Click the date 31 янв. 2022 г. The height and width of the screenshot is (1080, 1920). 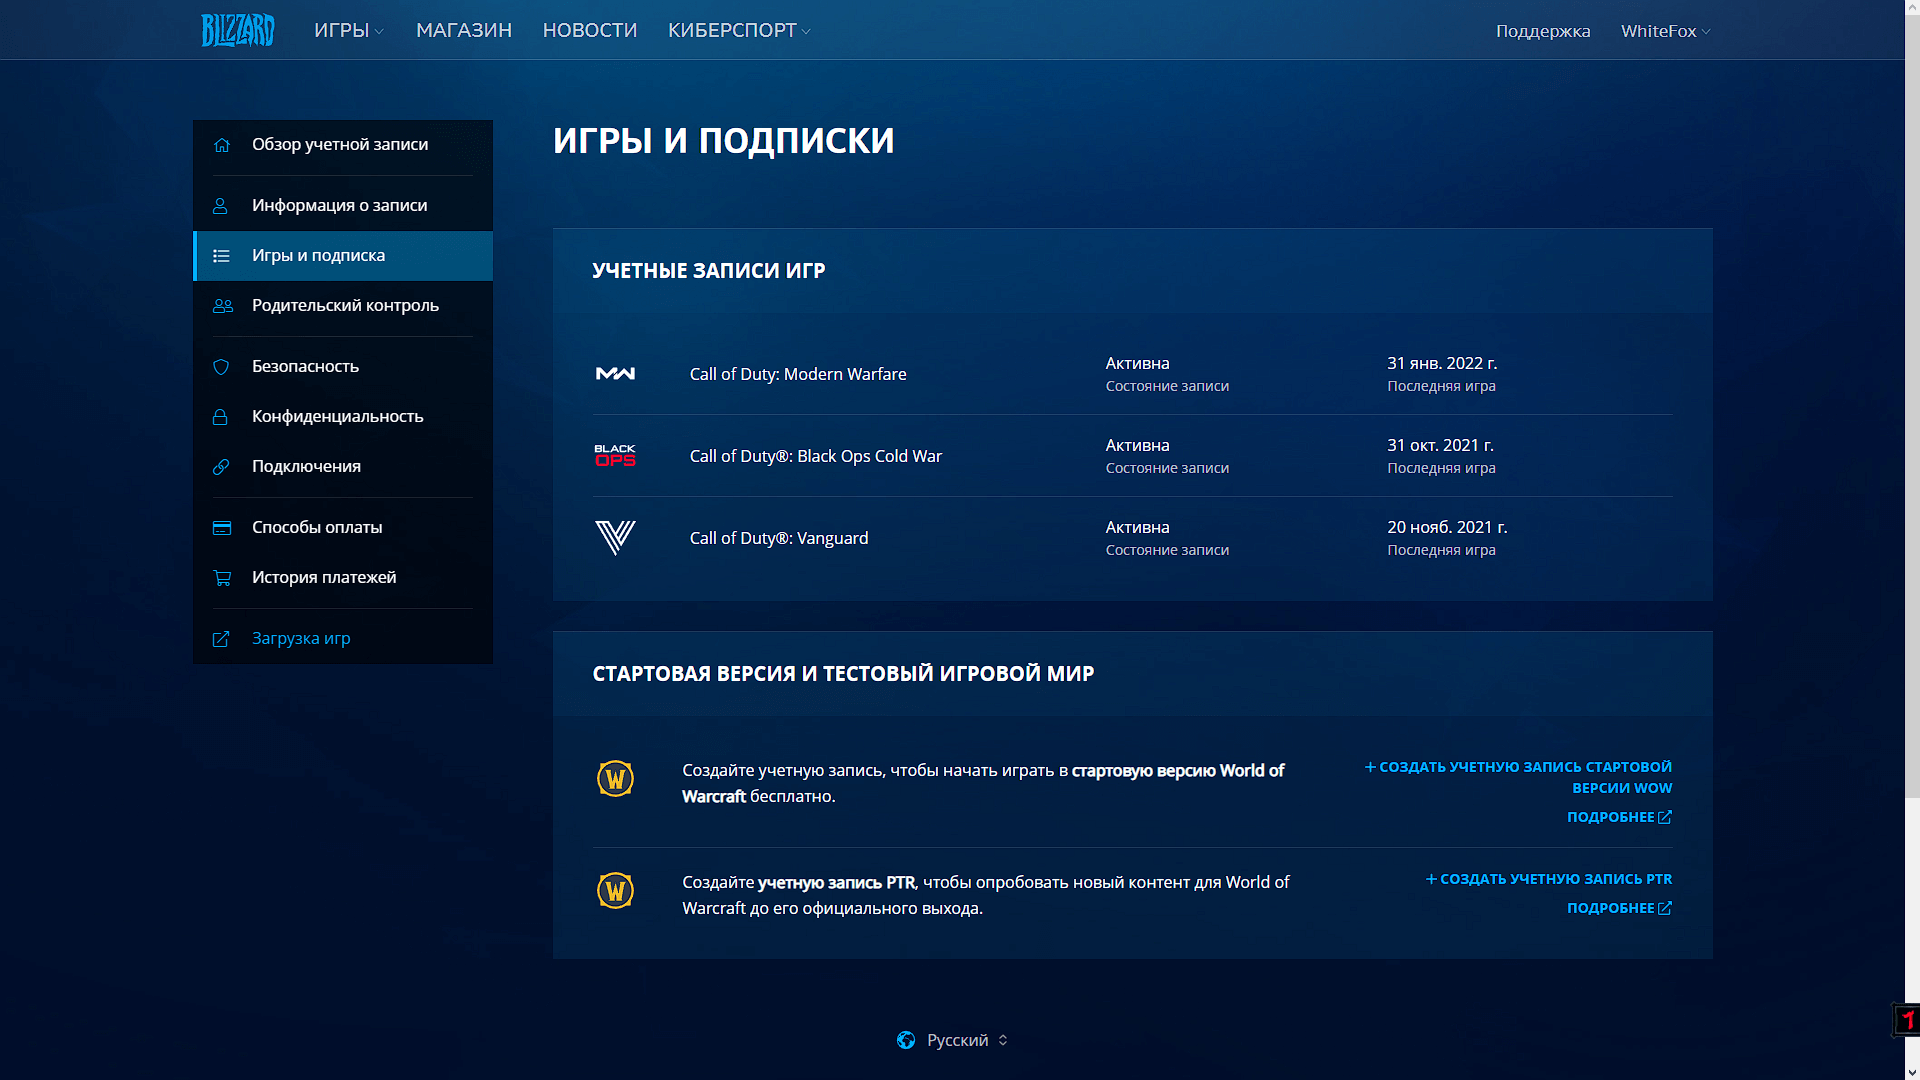[x=1442, y=364]
